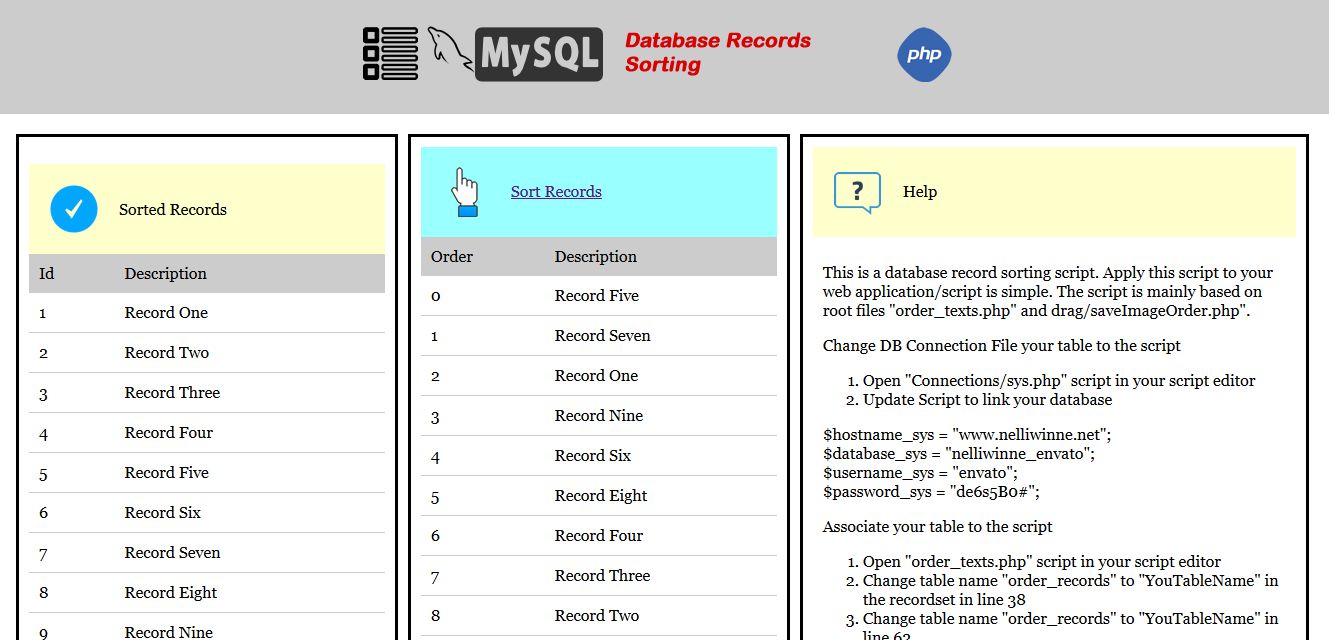Select Record One in Sorted Records list
This screenshot has width=1332, height=640.
(x=166, y=313)
